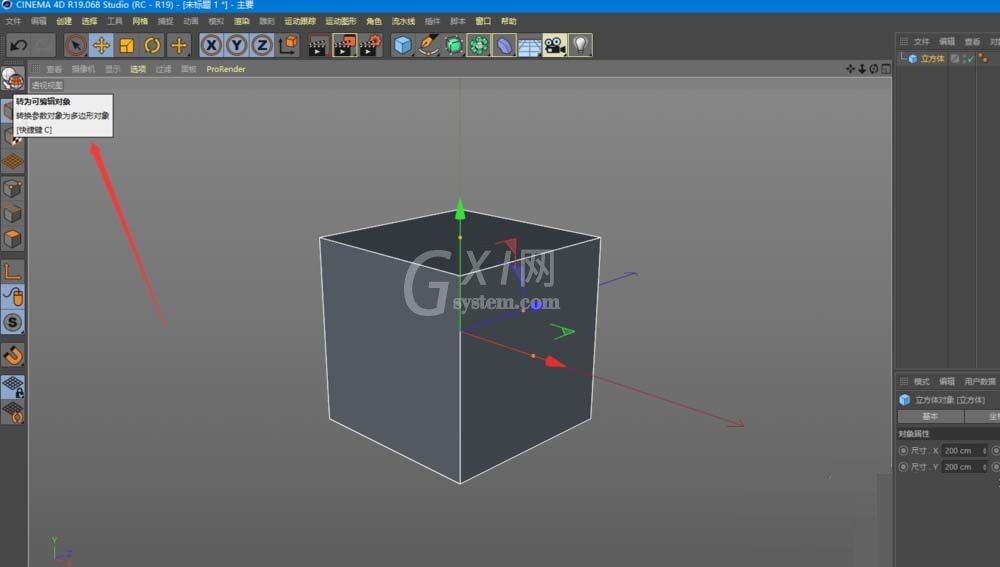Click Phong tag on 立方体 object

tap(983, 59)
